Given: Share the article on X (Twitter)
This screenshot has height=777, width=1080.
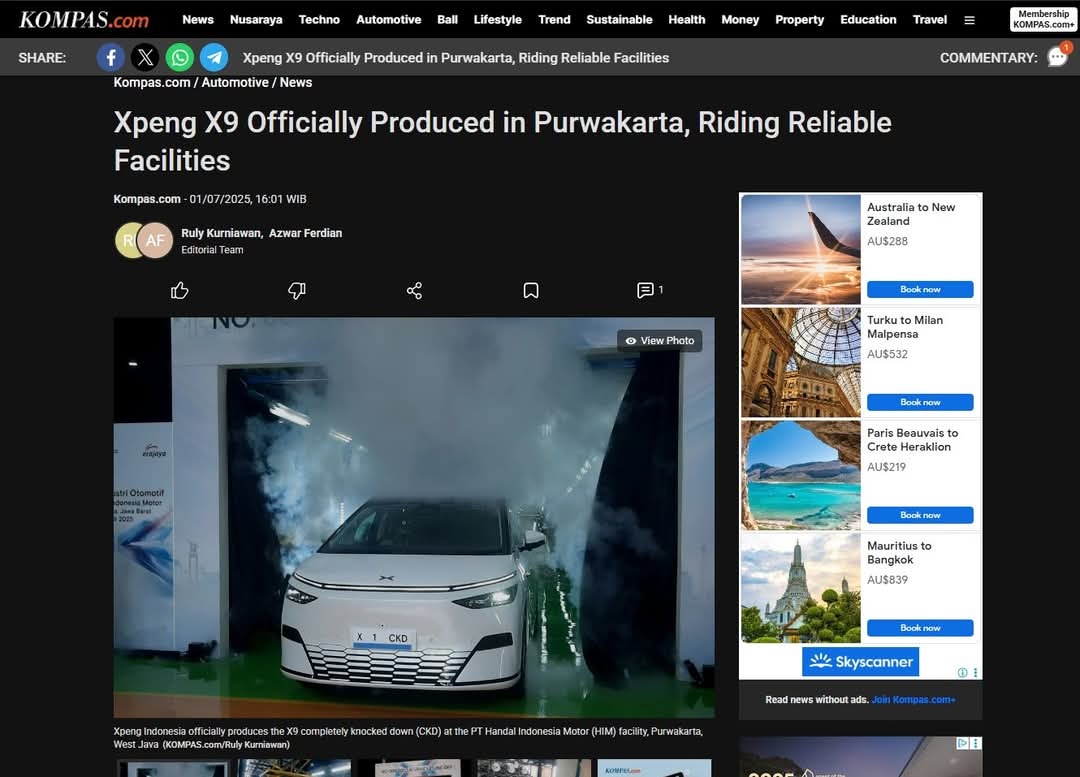Looking at the screenshot, I should (145, 58).
